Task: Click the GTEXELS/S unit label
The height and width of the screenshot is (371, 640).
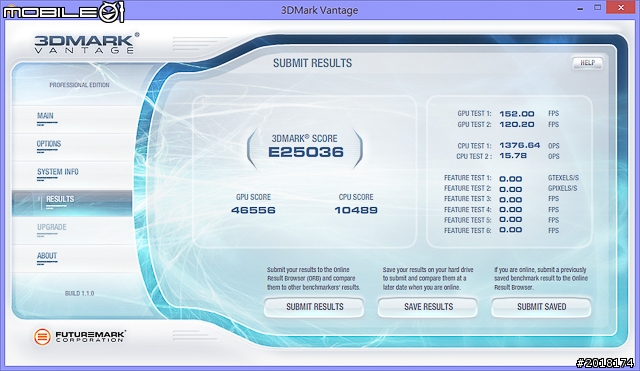Action: 563,178
